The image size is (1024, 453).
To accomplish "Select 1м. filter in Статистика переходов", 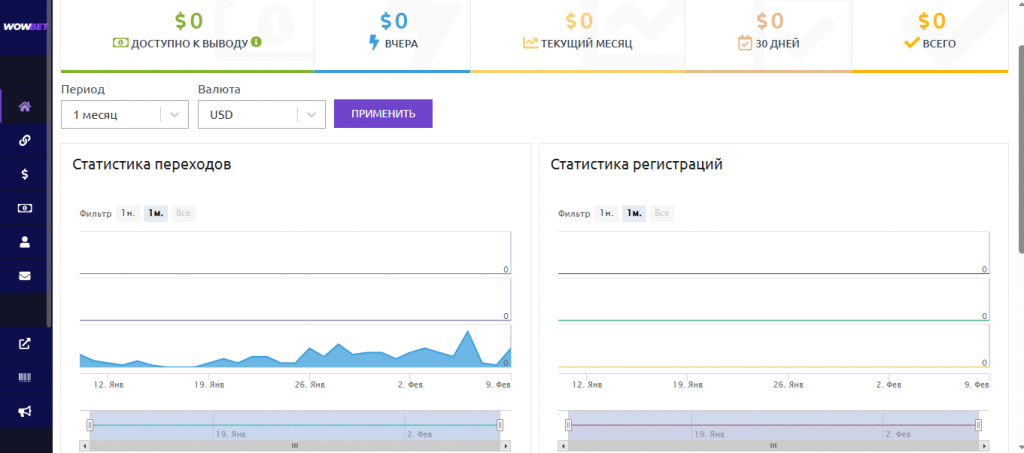I will 155,213.
